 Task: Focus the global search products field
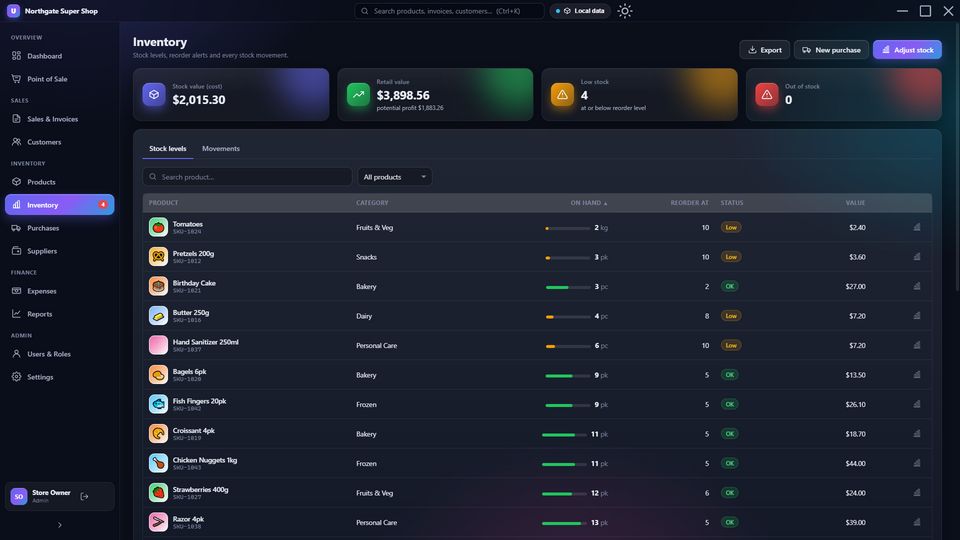coord(449,11)
